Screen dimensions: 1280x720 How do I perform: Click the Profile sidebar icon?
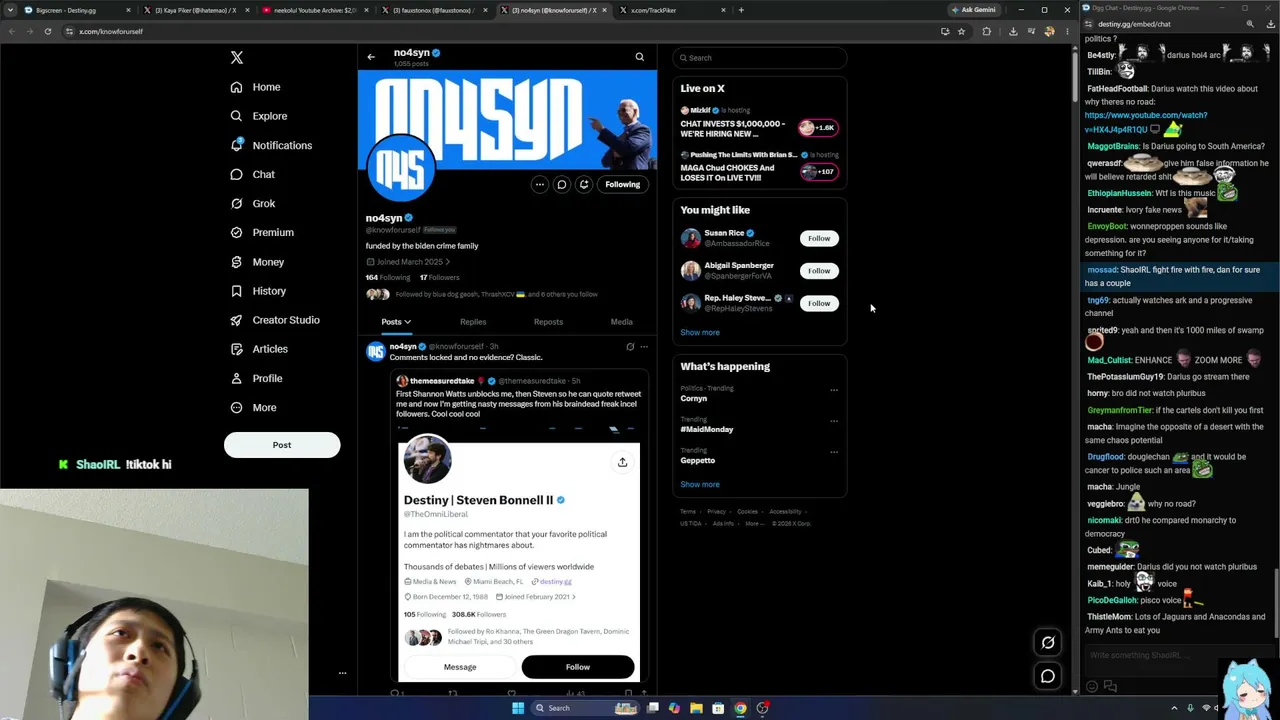coord(236,378)
